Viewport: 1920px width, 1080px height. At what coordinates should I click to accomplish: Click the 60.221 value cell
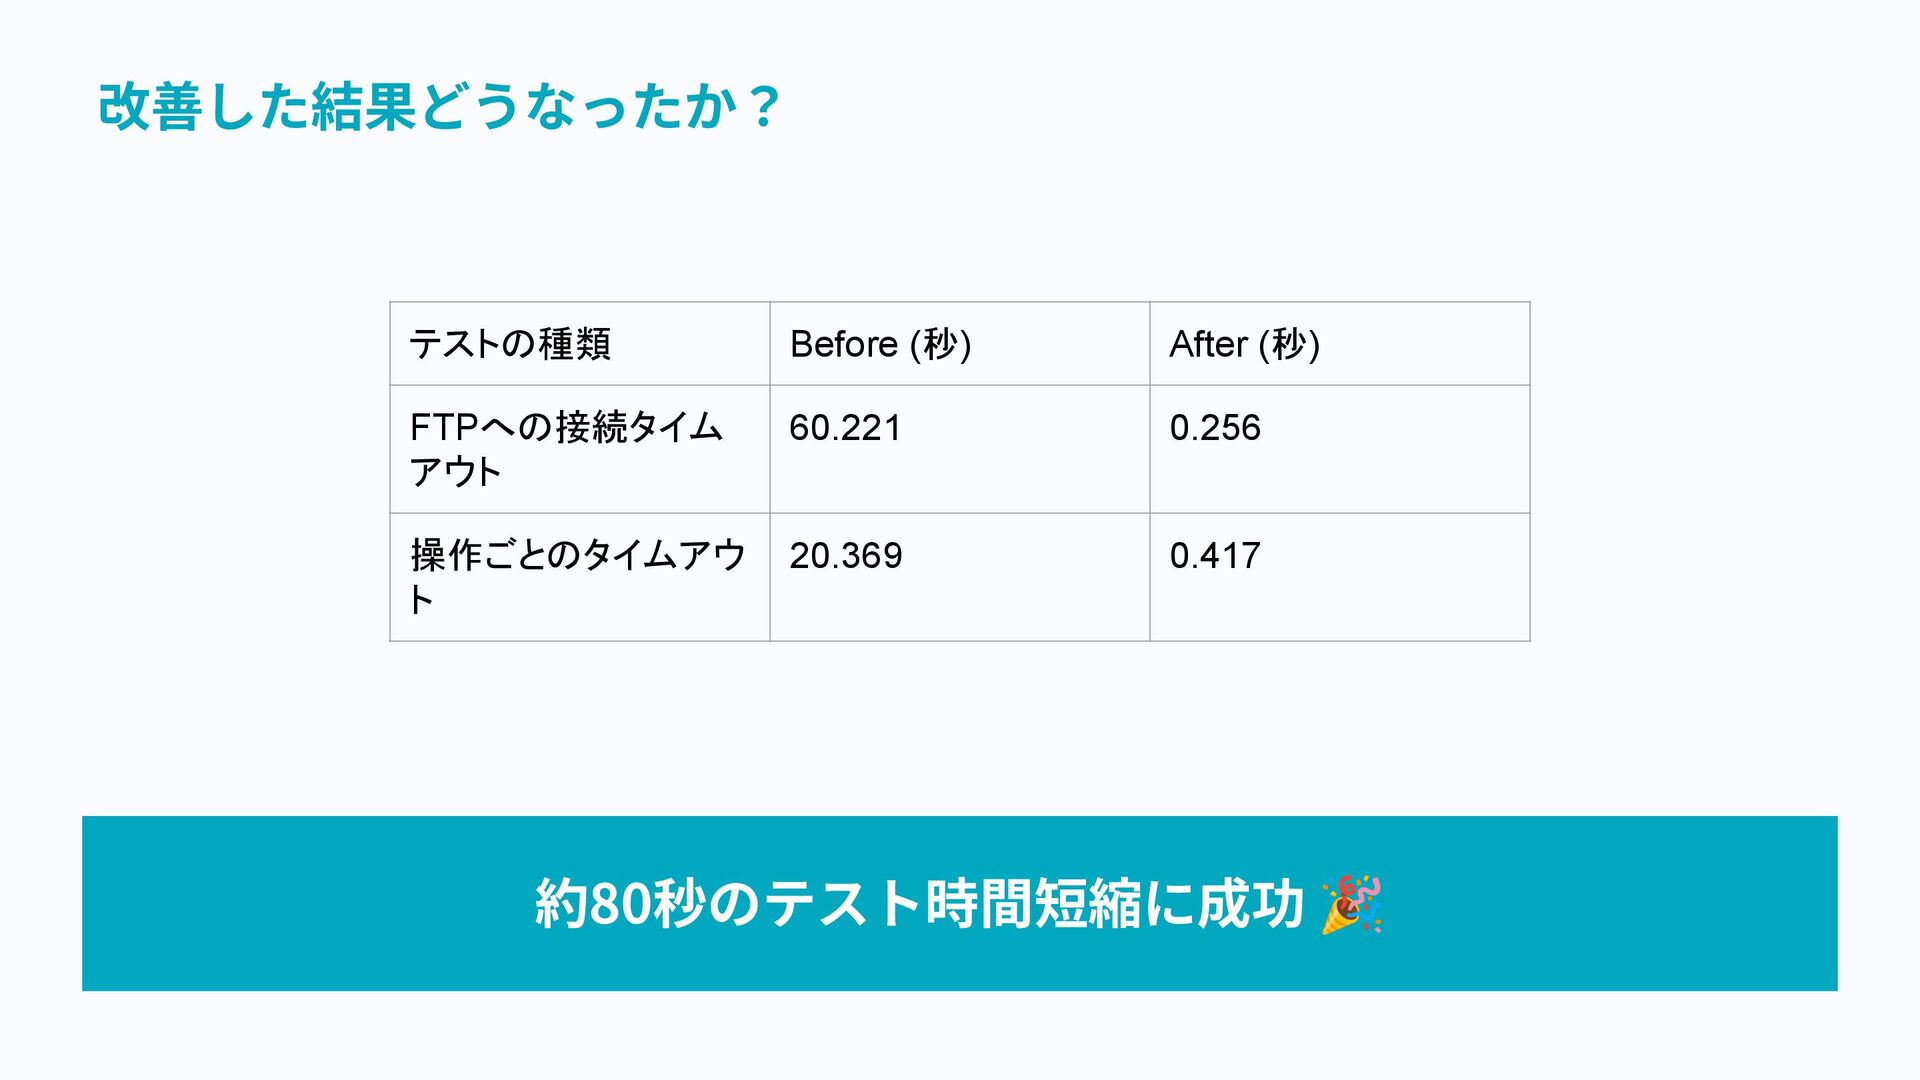coord(960,449)
